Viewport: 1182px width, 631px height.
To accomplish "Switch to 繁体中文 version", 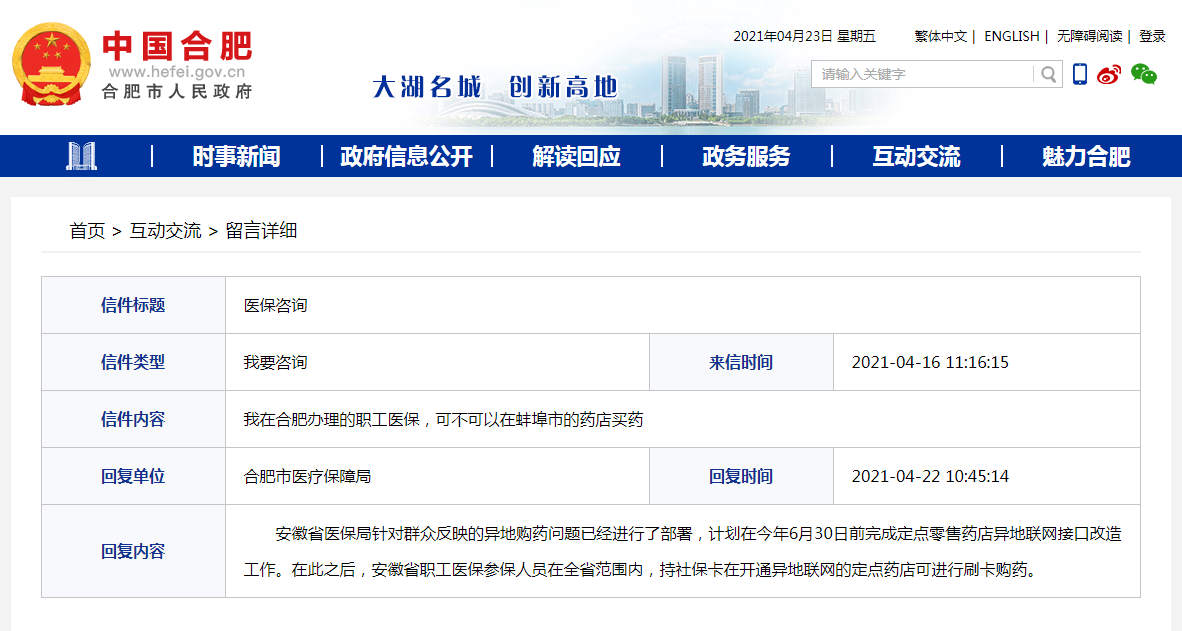I will click(940, 36).
